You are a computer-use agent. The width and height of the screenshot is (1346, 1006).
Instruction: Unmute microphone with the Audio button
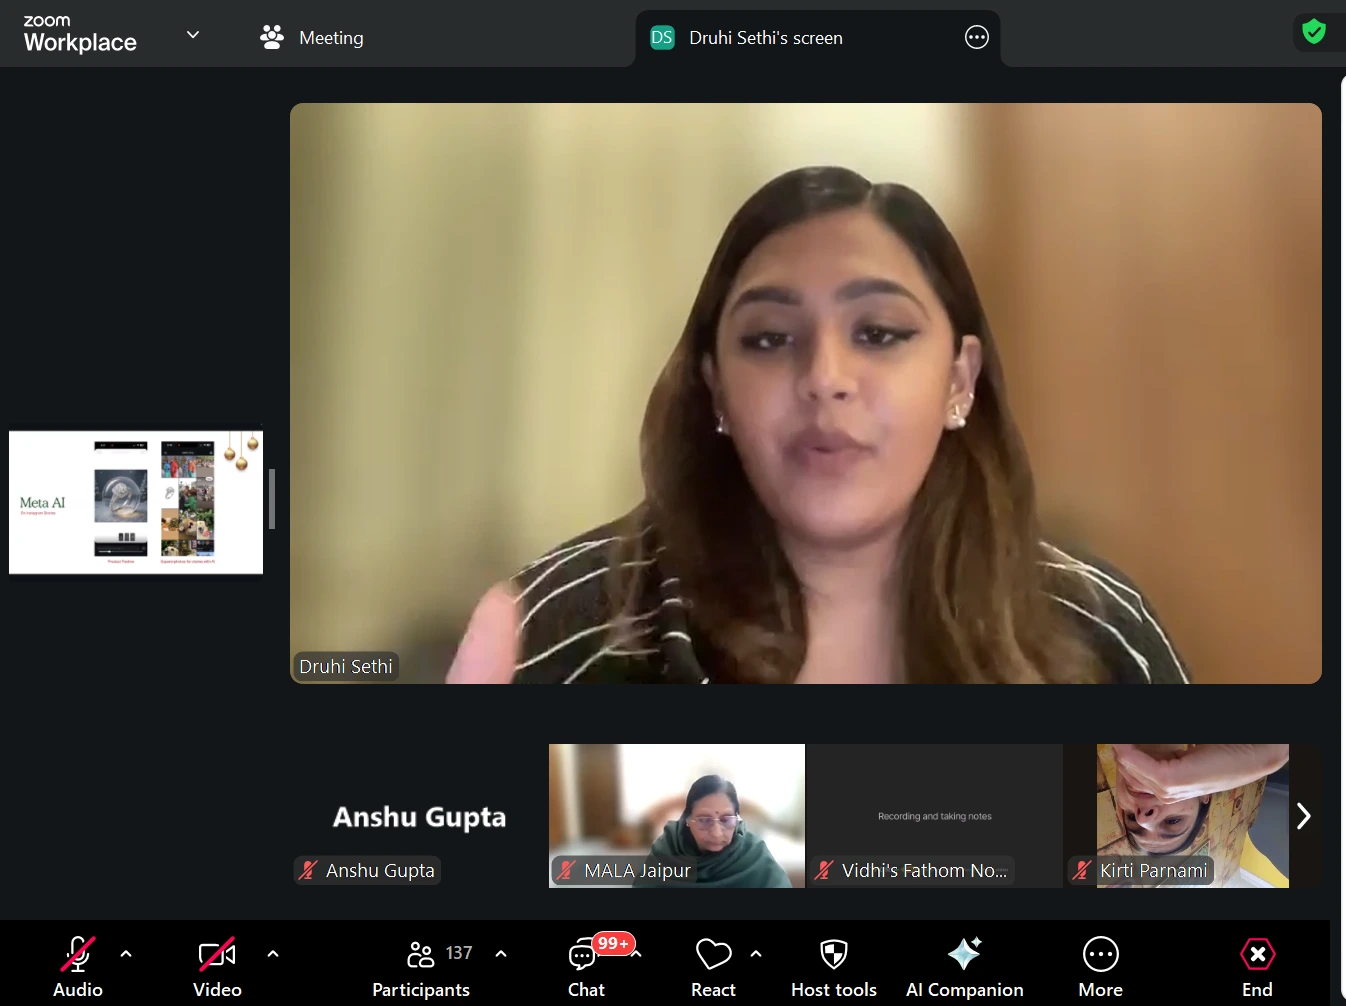[x=77, y=965]
